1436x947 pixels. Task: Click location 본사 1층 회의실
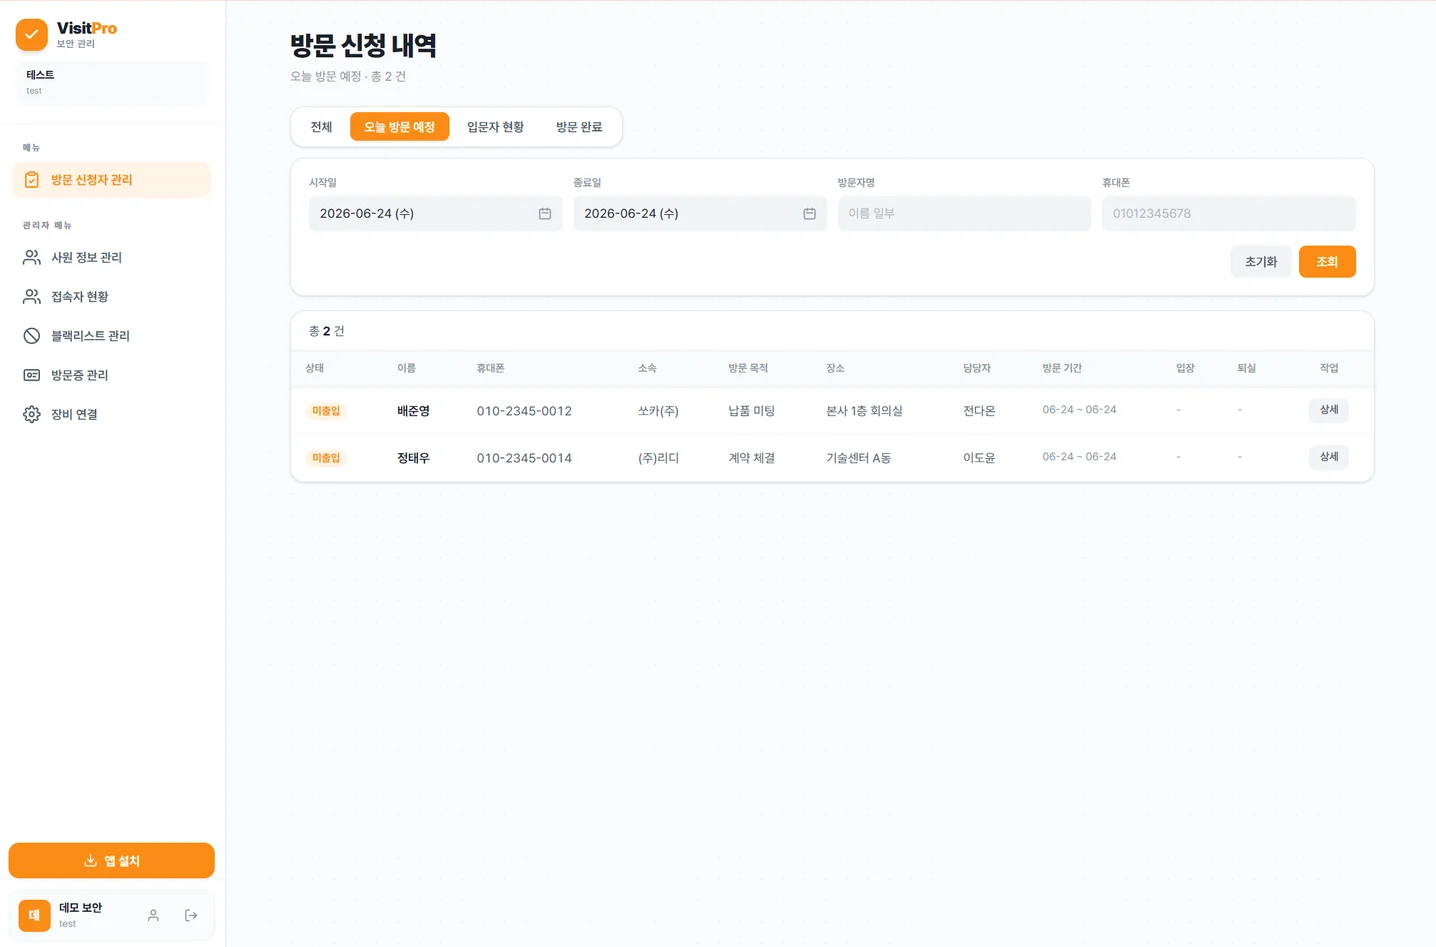(x=864, y=411)
